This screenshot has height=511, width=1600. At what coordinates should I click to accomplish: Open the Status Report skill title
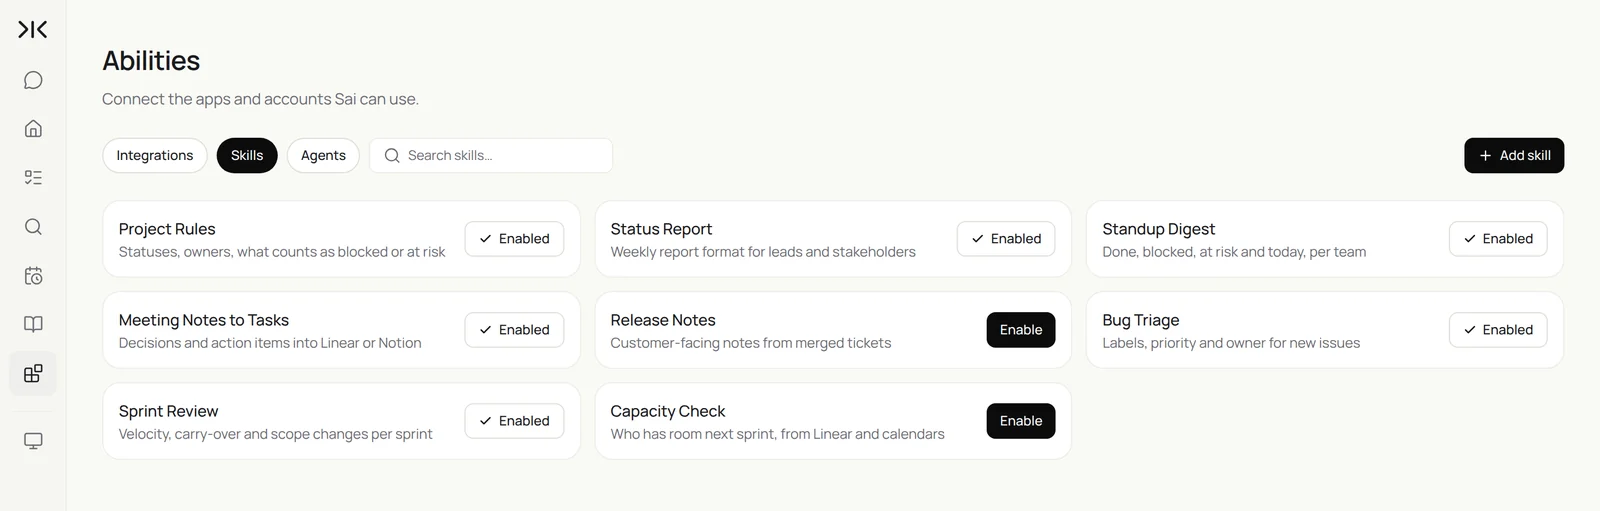coord(661,229)
